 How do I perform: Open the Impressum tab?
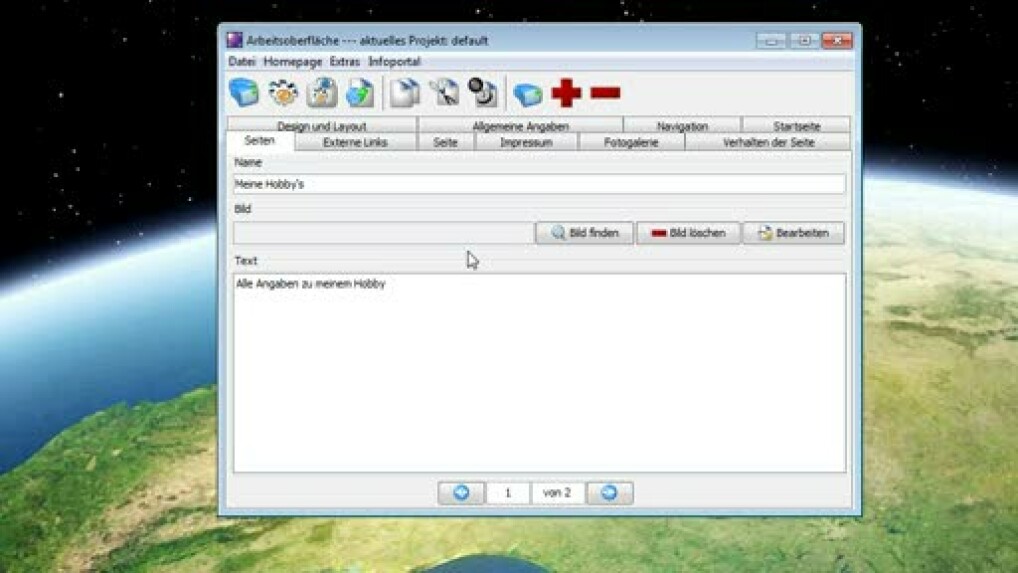point(526,142)
